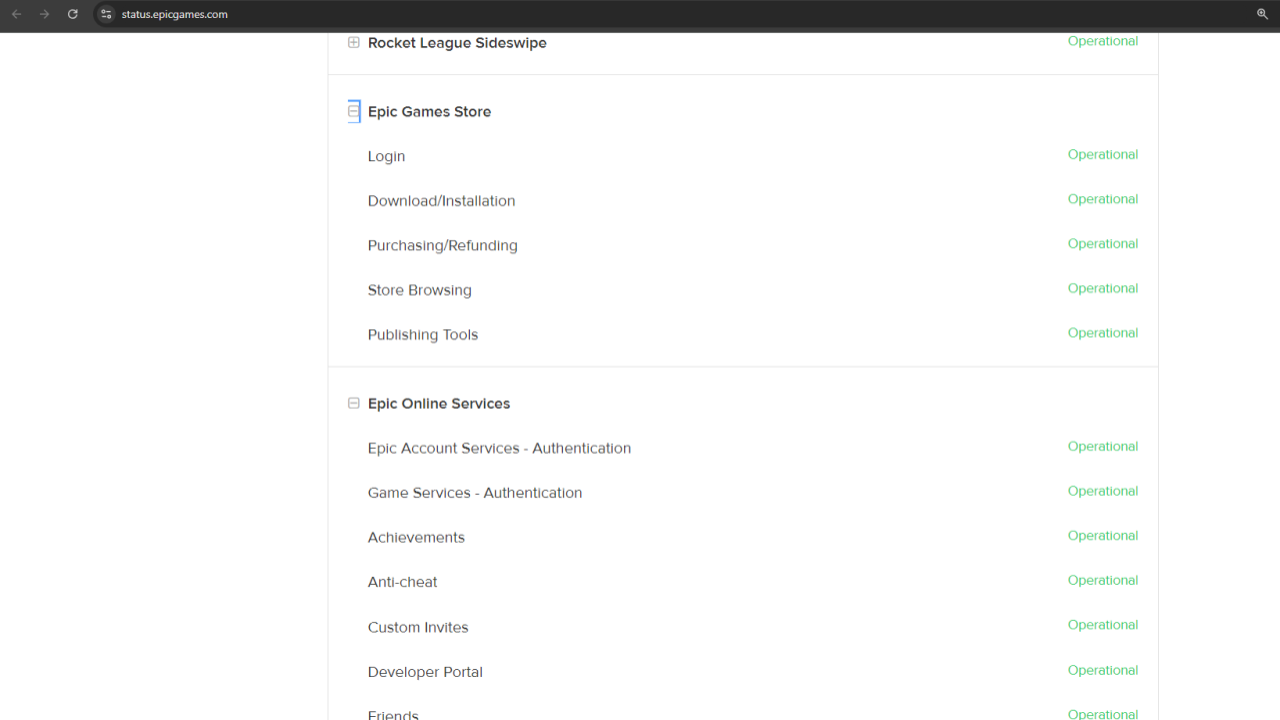View site information for status.epicgames.com
Image resolution: width=1280 pixels, height=720 pixels.
pyautogui.click(x=106, y=14)
